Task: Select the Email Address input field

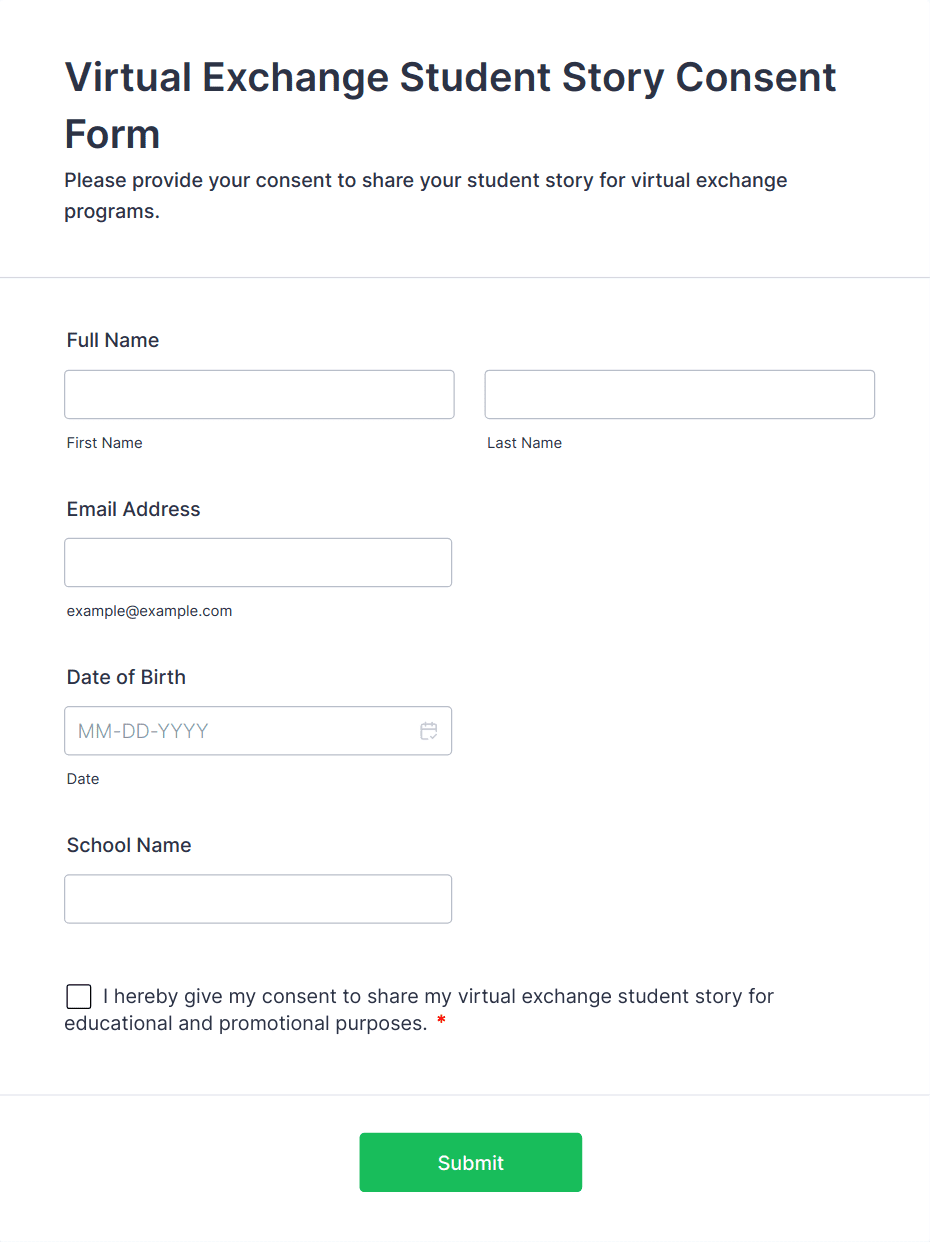Action: [x=258, y=563]
